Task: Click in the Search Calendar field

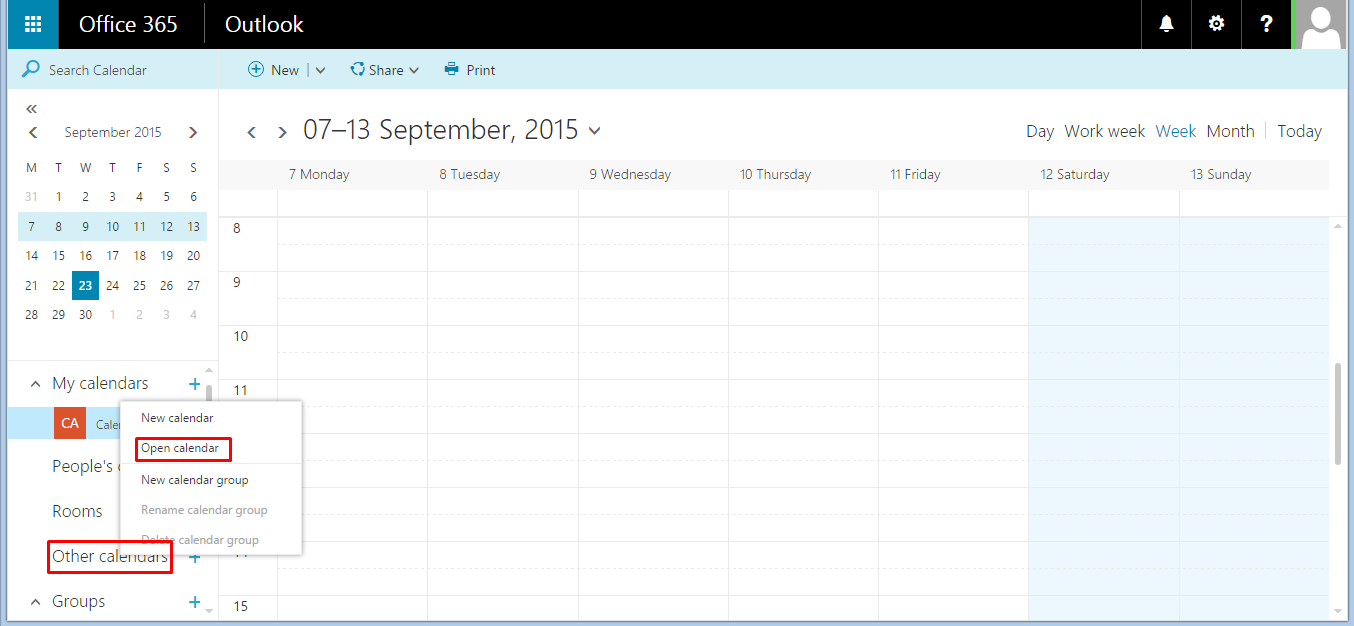Action: pos(113,70)
